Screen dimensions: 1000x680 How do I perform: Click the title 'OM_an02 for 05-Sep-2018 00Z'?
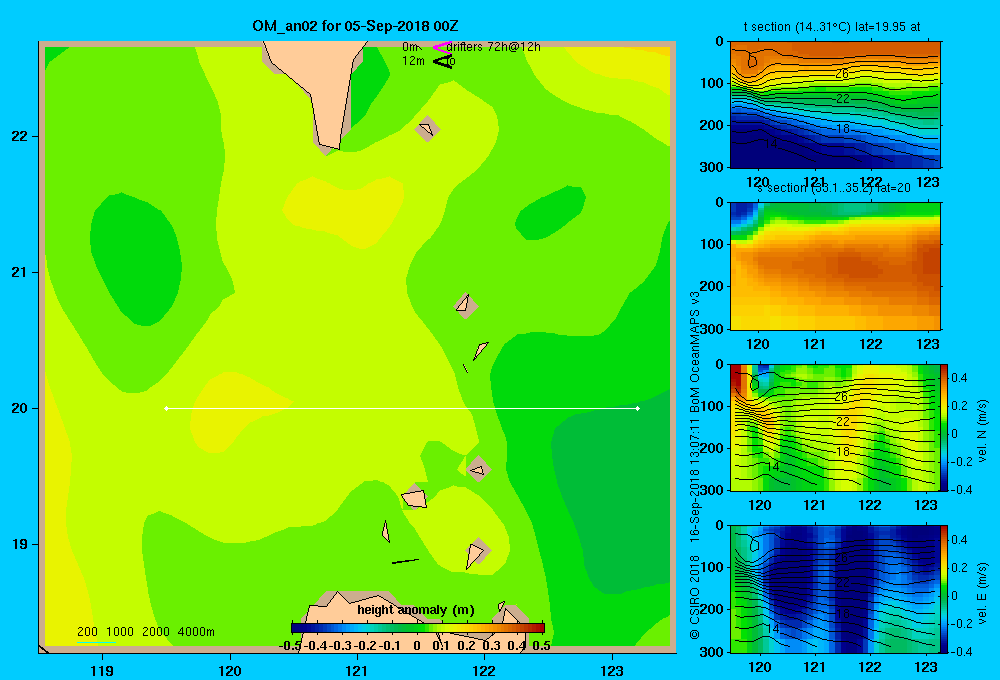(355, 26)
